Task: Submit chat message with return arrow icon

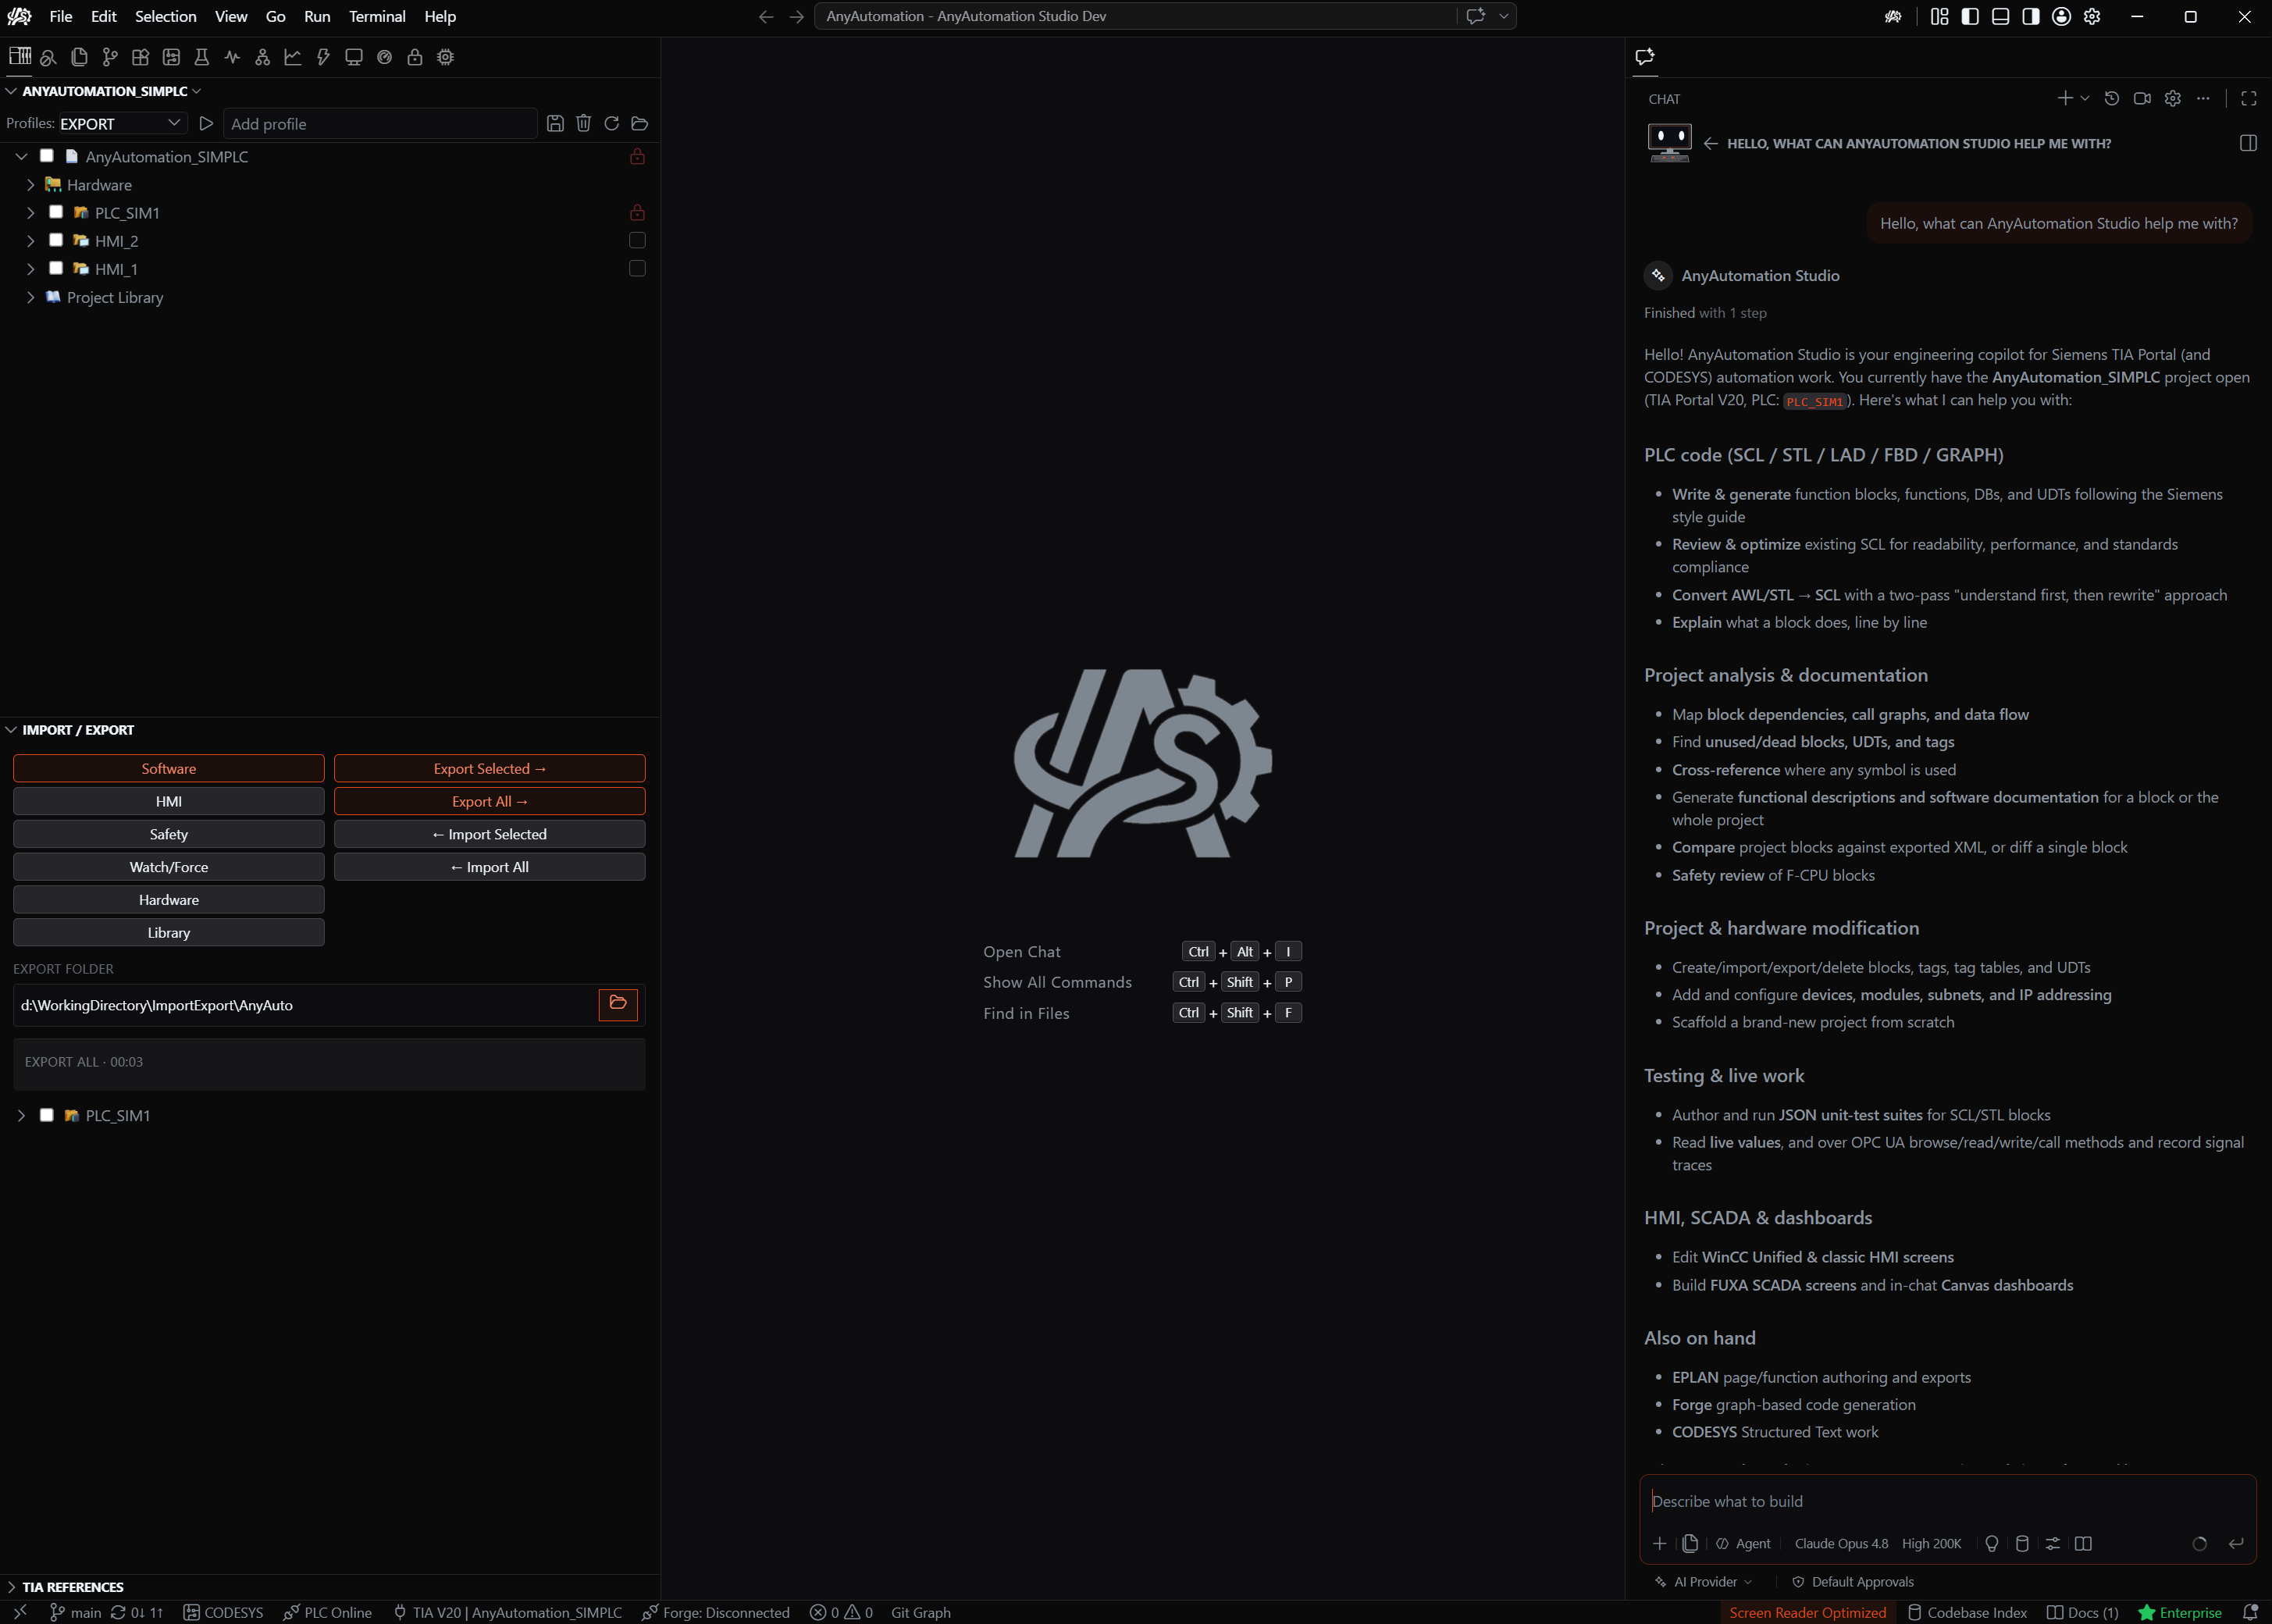Action: click(2236, 1543)
